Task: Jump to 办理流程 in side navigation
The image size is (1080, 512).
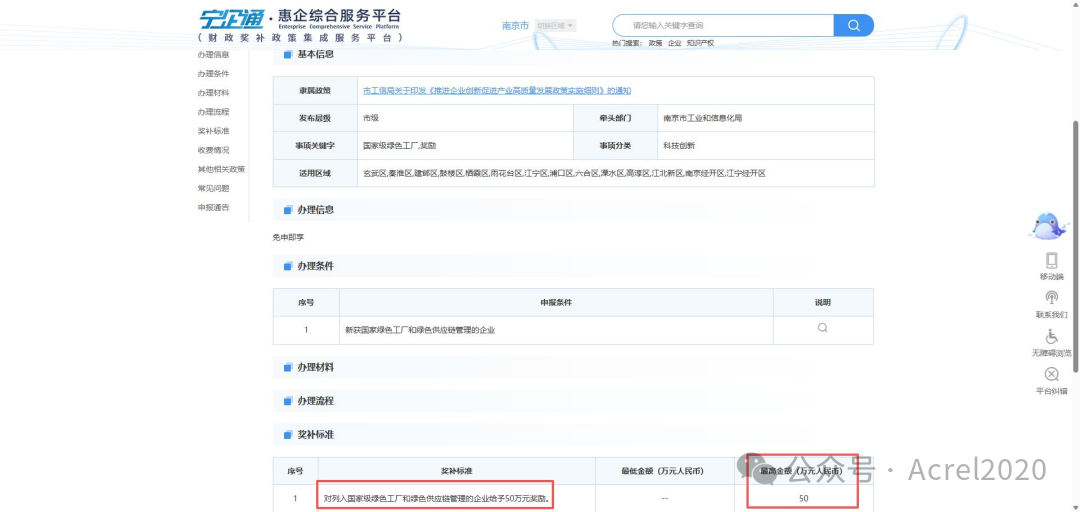Action: coord(214,112)
